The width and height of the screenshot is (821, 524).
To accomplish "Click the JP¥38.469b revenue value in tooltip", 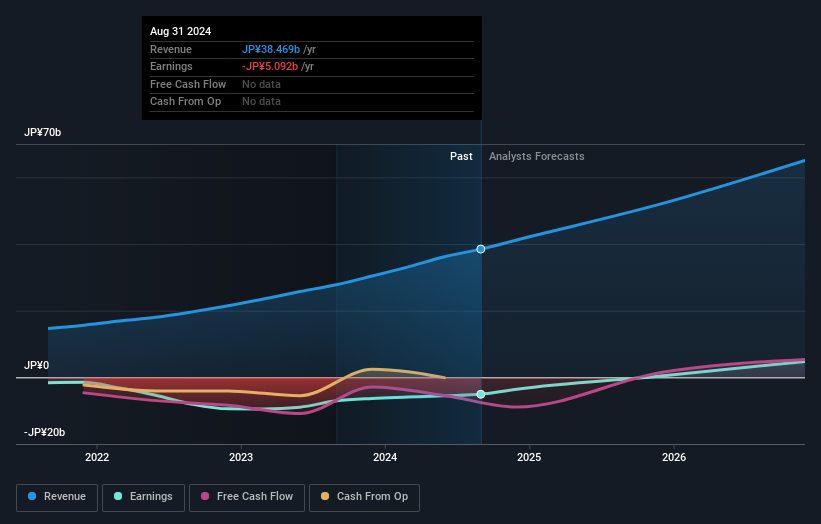I will pyautogui.click(x=271, y=49).
